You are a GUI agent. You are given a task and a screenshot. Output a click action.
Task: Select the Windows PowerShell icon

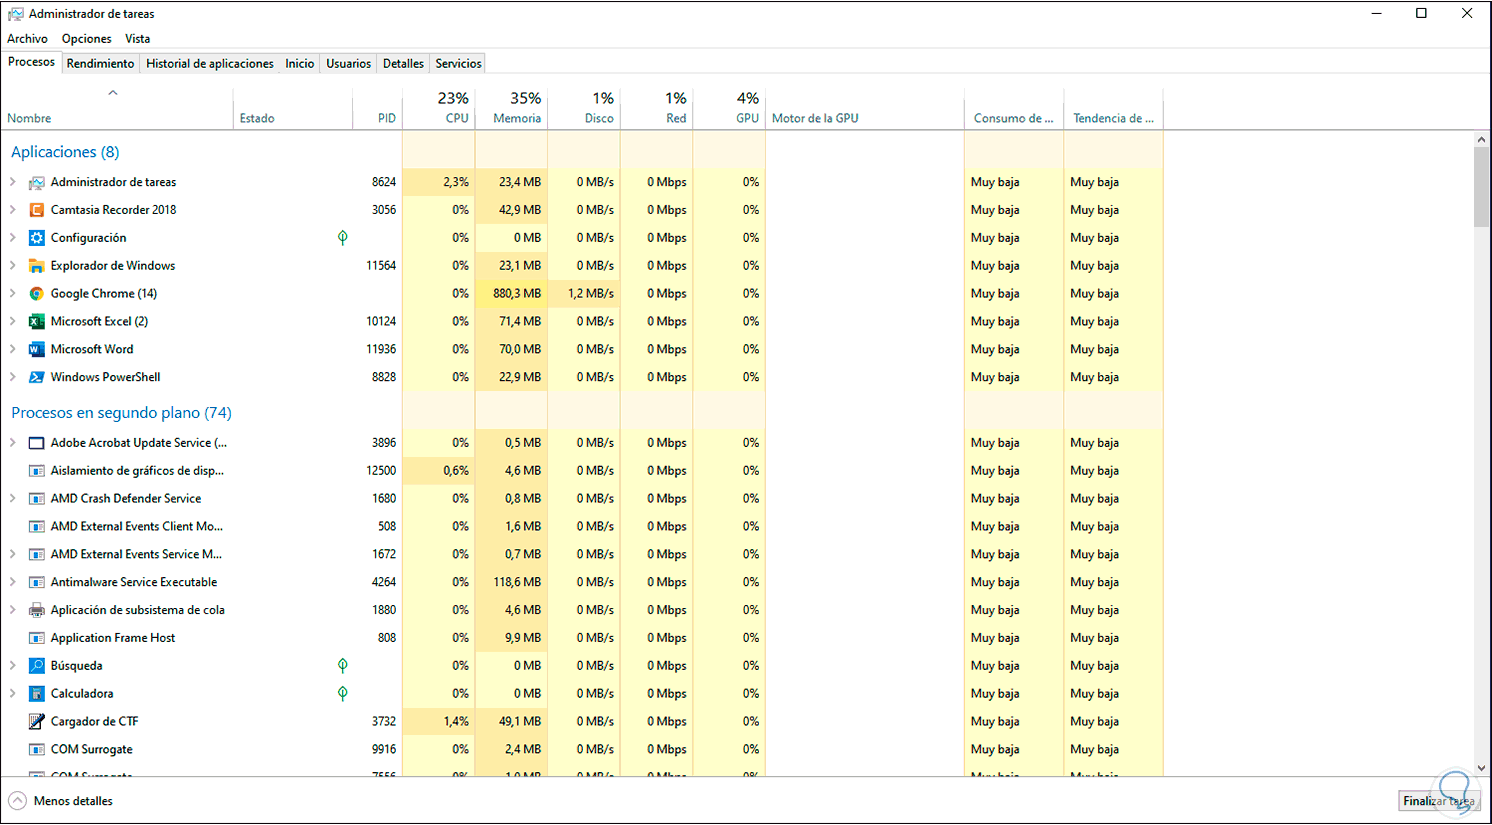(37, 378)
